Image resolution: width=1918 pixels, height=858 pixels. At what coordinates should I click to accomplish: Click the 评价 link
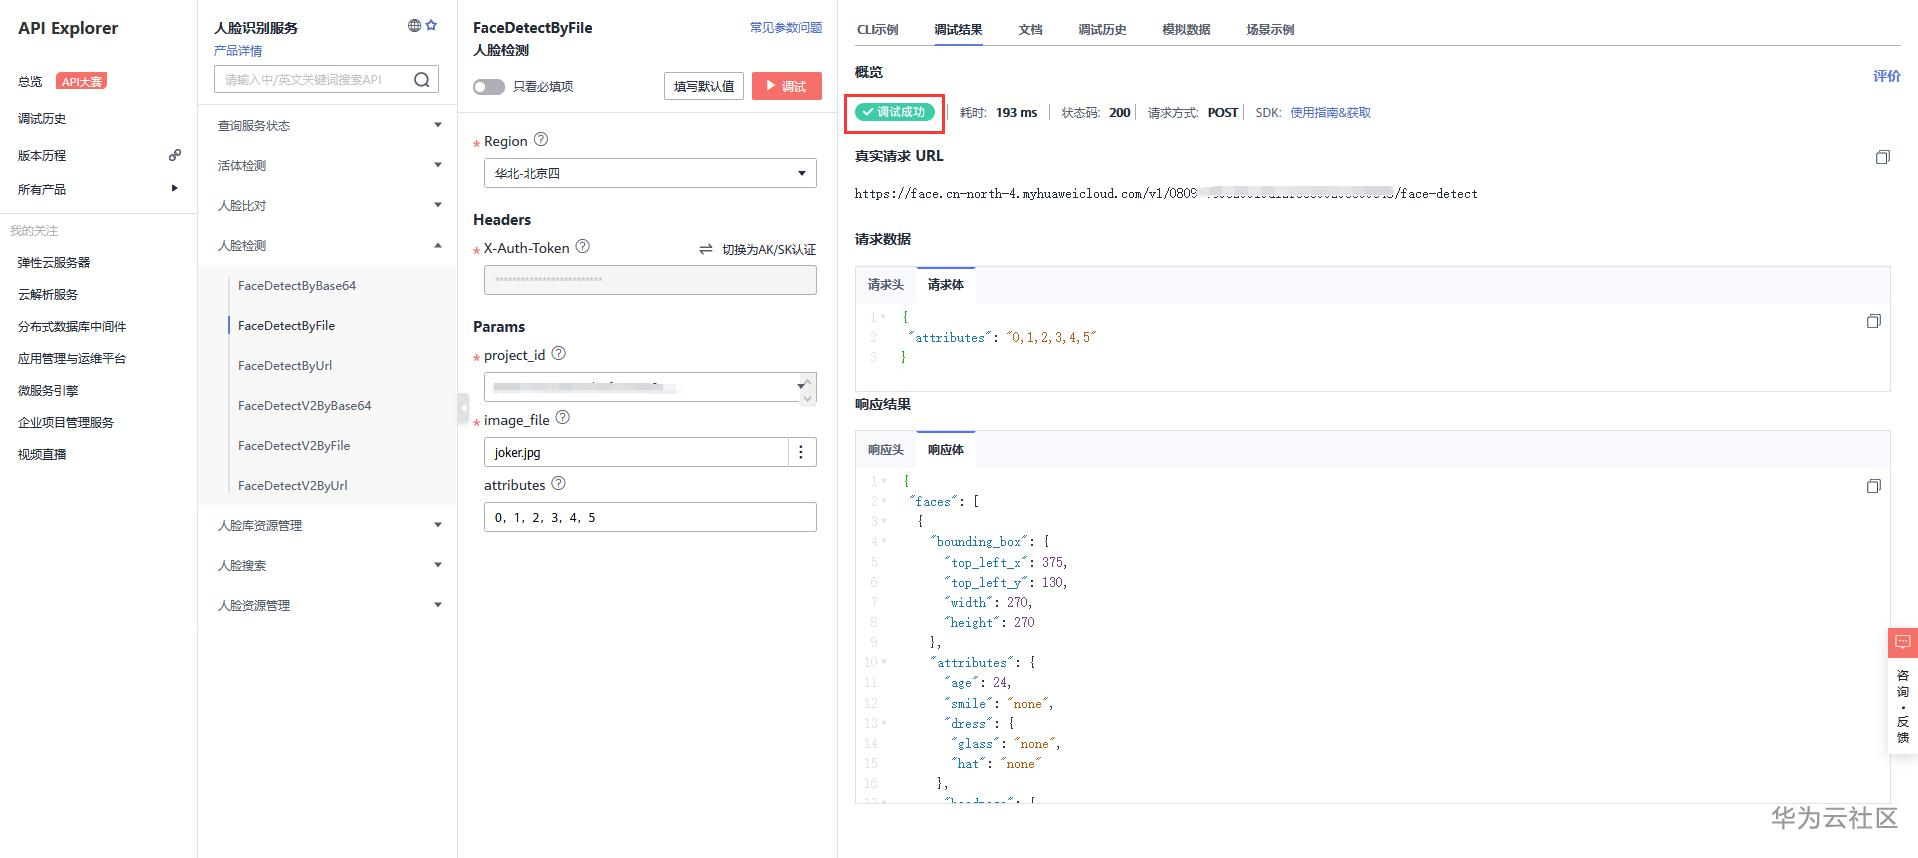(x=1887, y=76)
